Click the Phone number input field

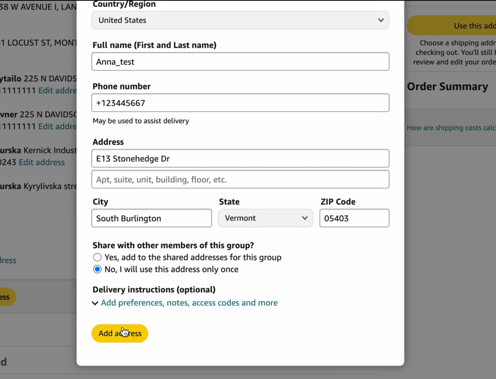pos(240,103)
